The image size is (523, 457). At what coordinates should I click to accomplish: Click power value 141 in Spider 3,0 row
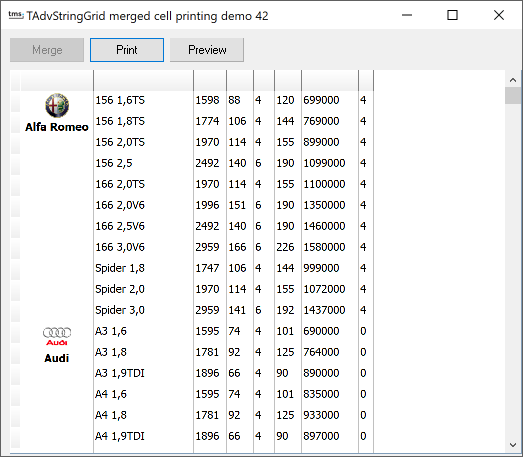pyautogui.click(x=237, y=310)
